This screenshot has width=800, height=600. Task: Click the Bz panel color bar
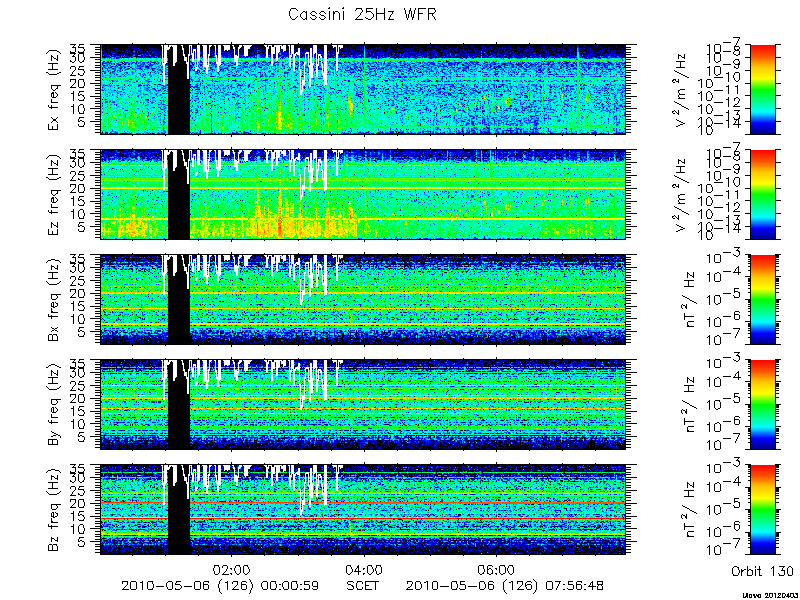tap(762, 510)
